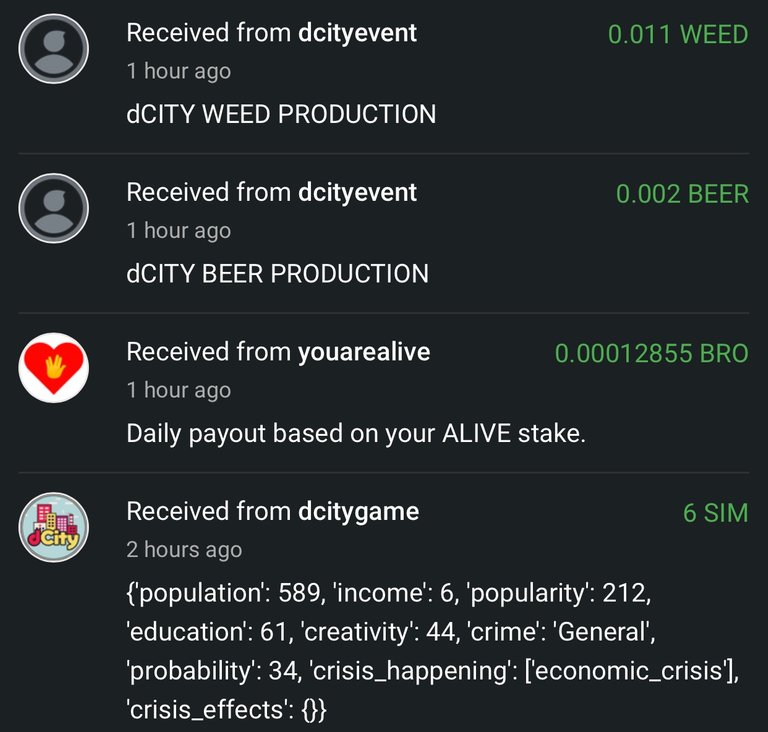Image resolution: width=768 pixels, height=732 pixels.
Task: Open the youarealive account link
Action: coord(364,352)
